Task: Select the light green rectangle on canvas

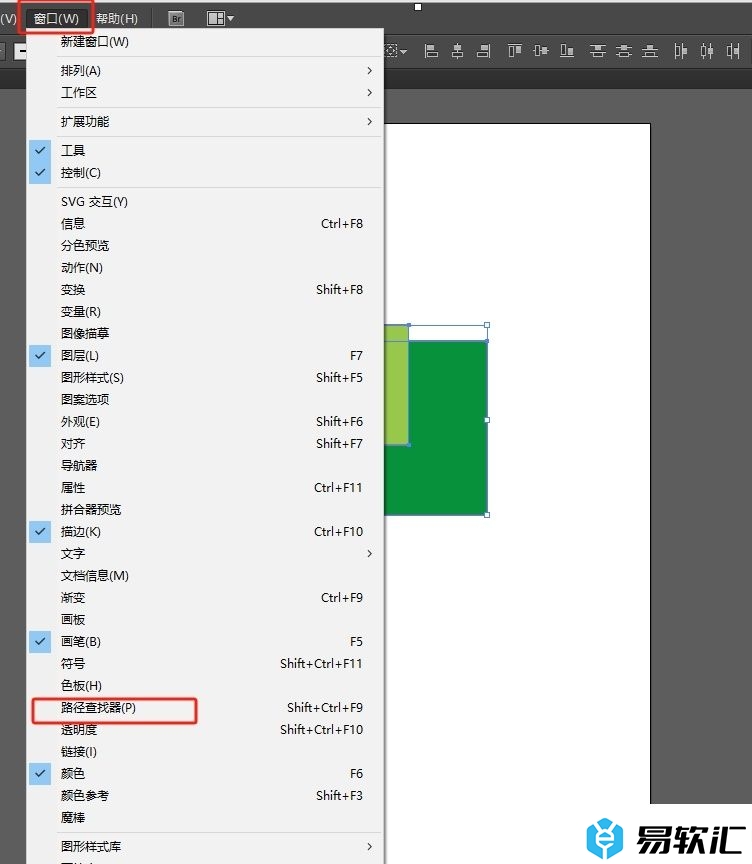Action: pos(396,386)
